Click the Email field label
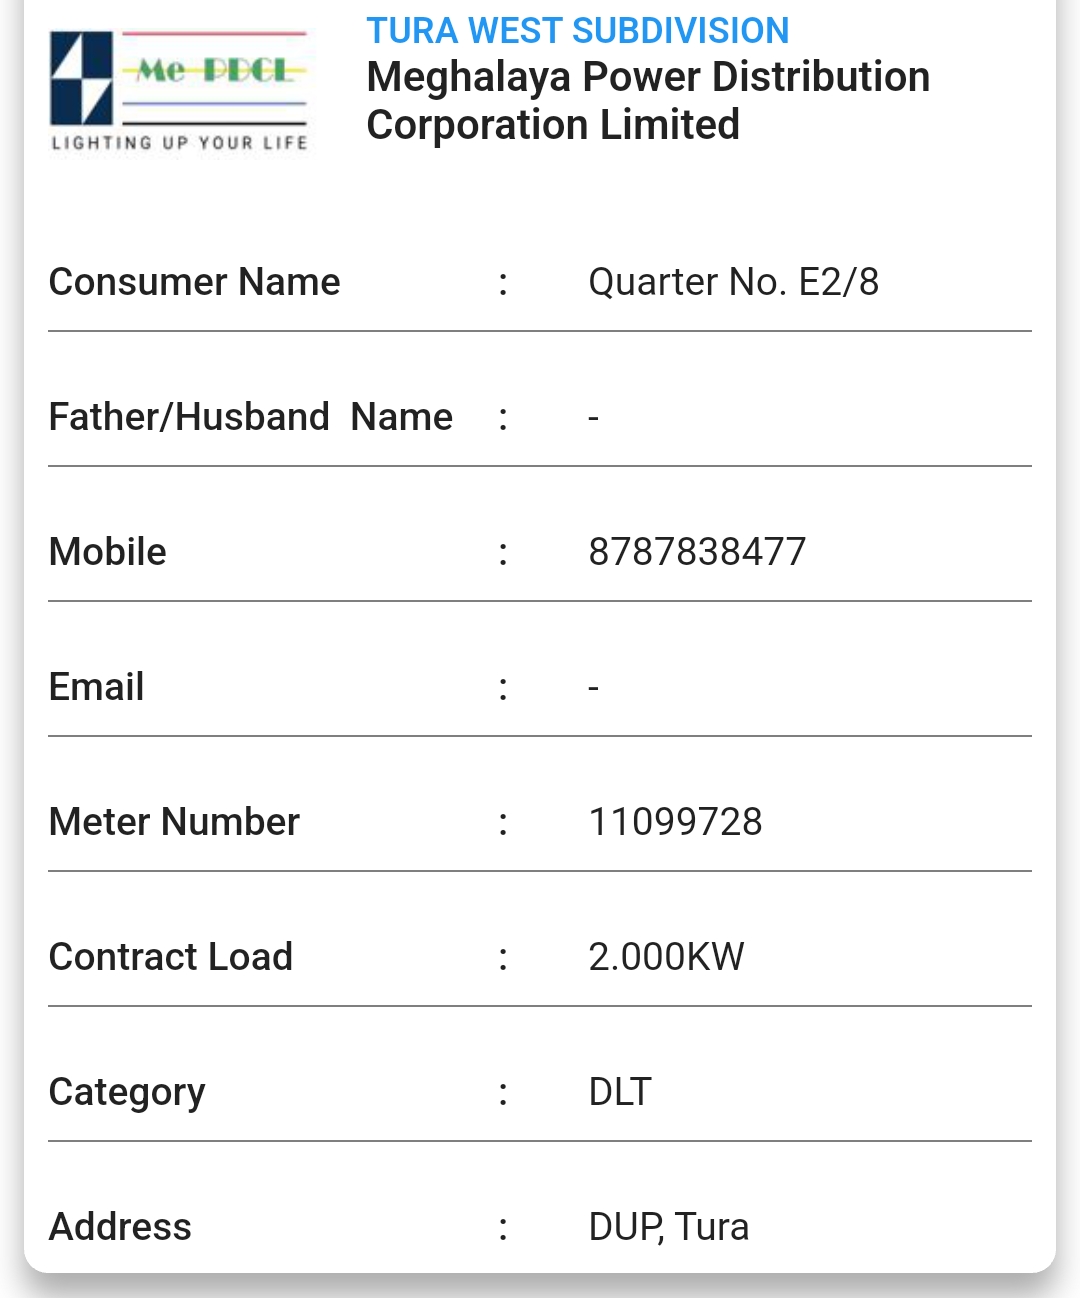Image resolution: width=1080 pixels, height=1298 pixels. (96, 687)
